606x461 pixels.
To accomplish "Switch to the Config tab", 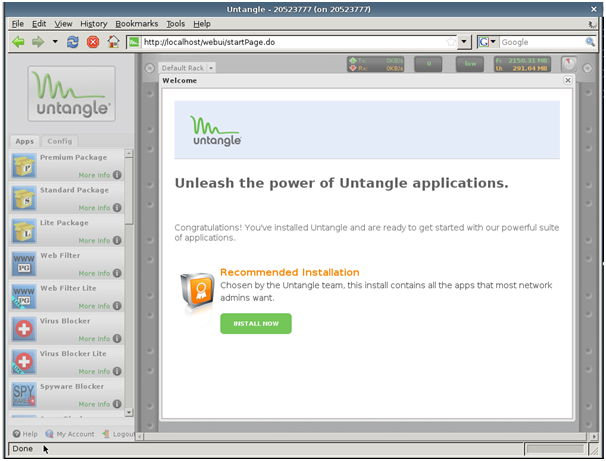I will coord(60,141).
